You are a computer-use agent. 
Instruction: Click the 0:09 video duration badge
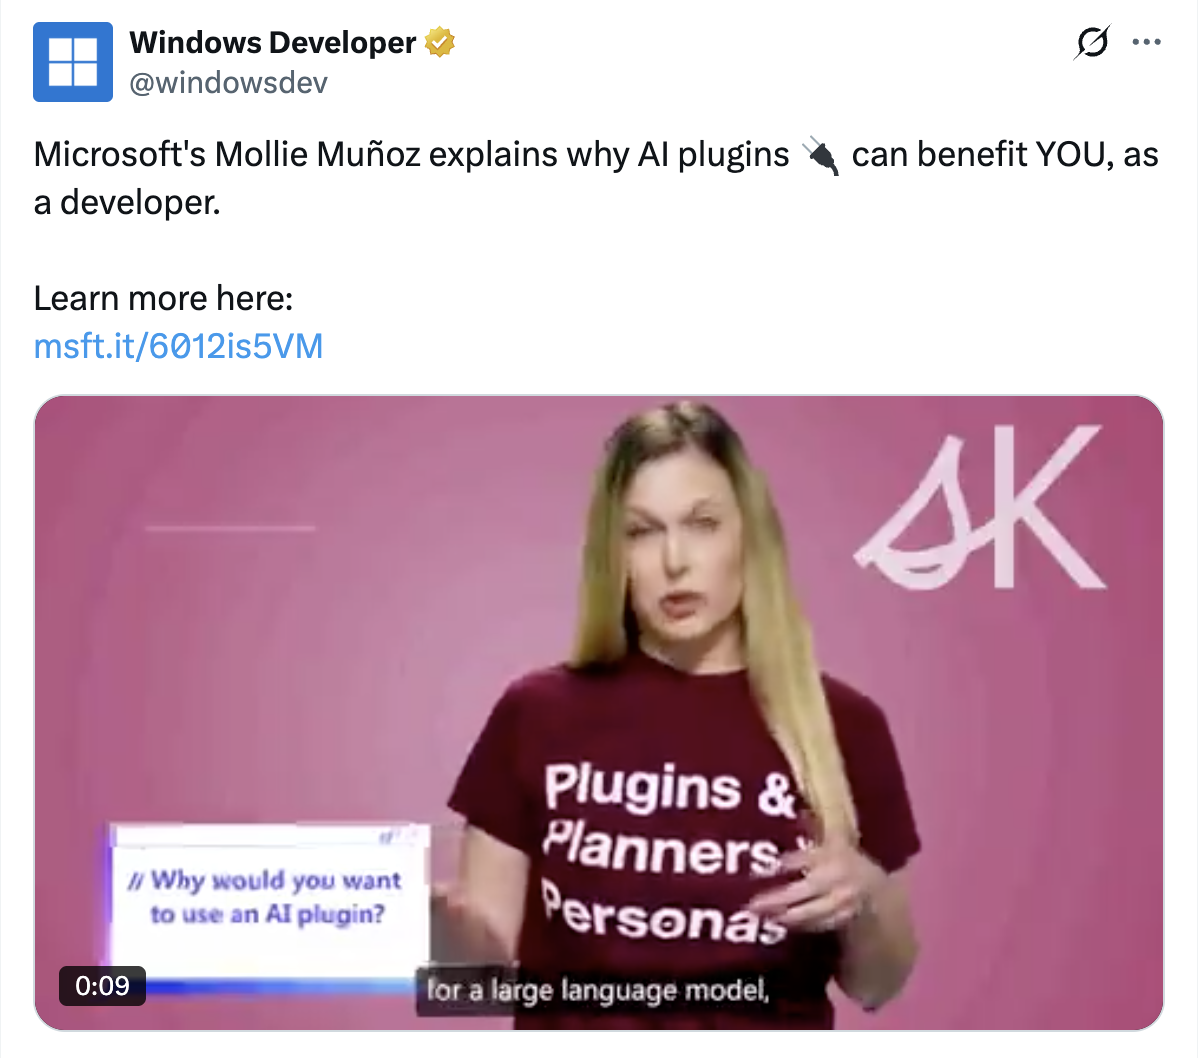(x=102, y=985)
